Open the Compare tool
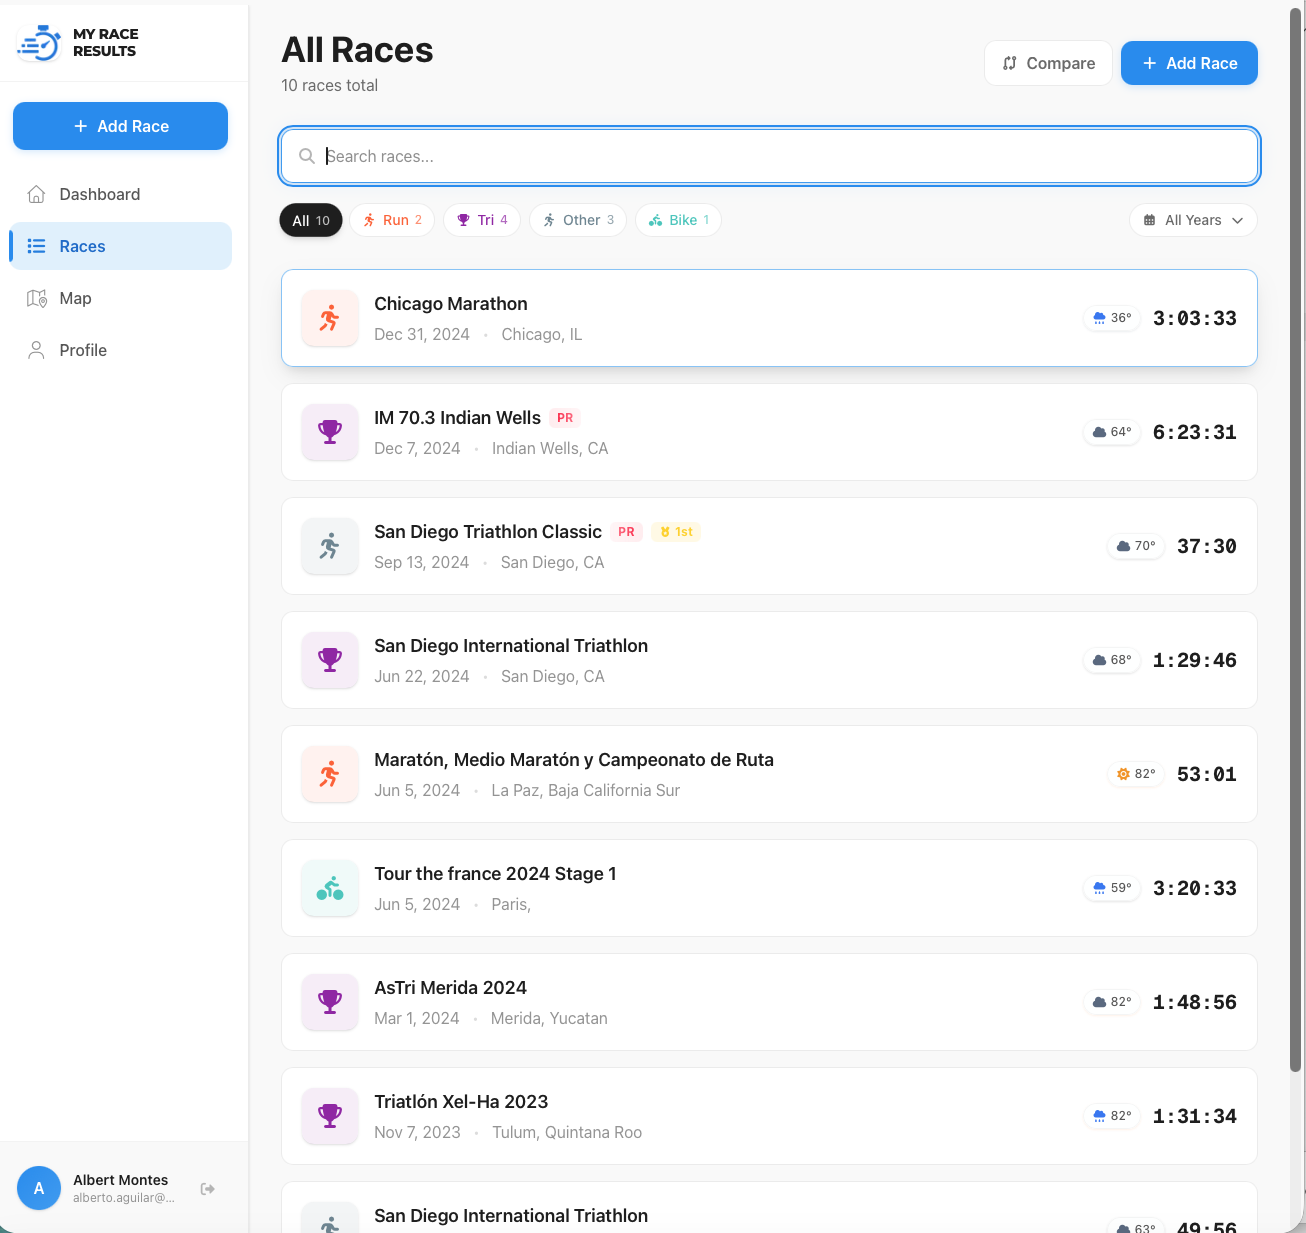 [x=1048, y=63]
